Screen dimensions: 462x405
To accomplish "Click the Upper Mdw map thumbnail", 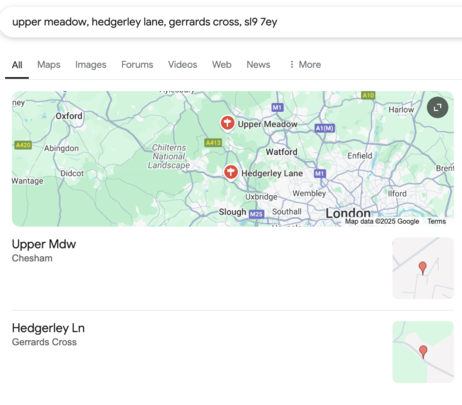I will pyautogui.click(x=423, y=268).
